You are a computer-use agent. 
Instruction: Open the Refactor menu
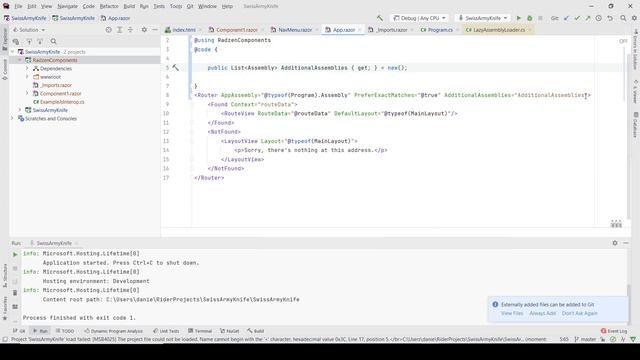[x=109, y=6]
